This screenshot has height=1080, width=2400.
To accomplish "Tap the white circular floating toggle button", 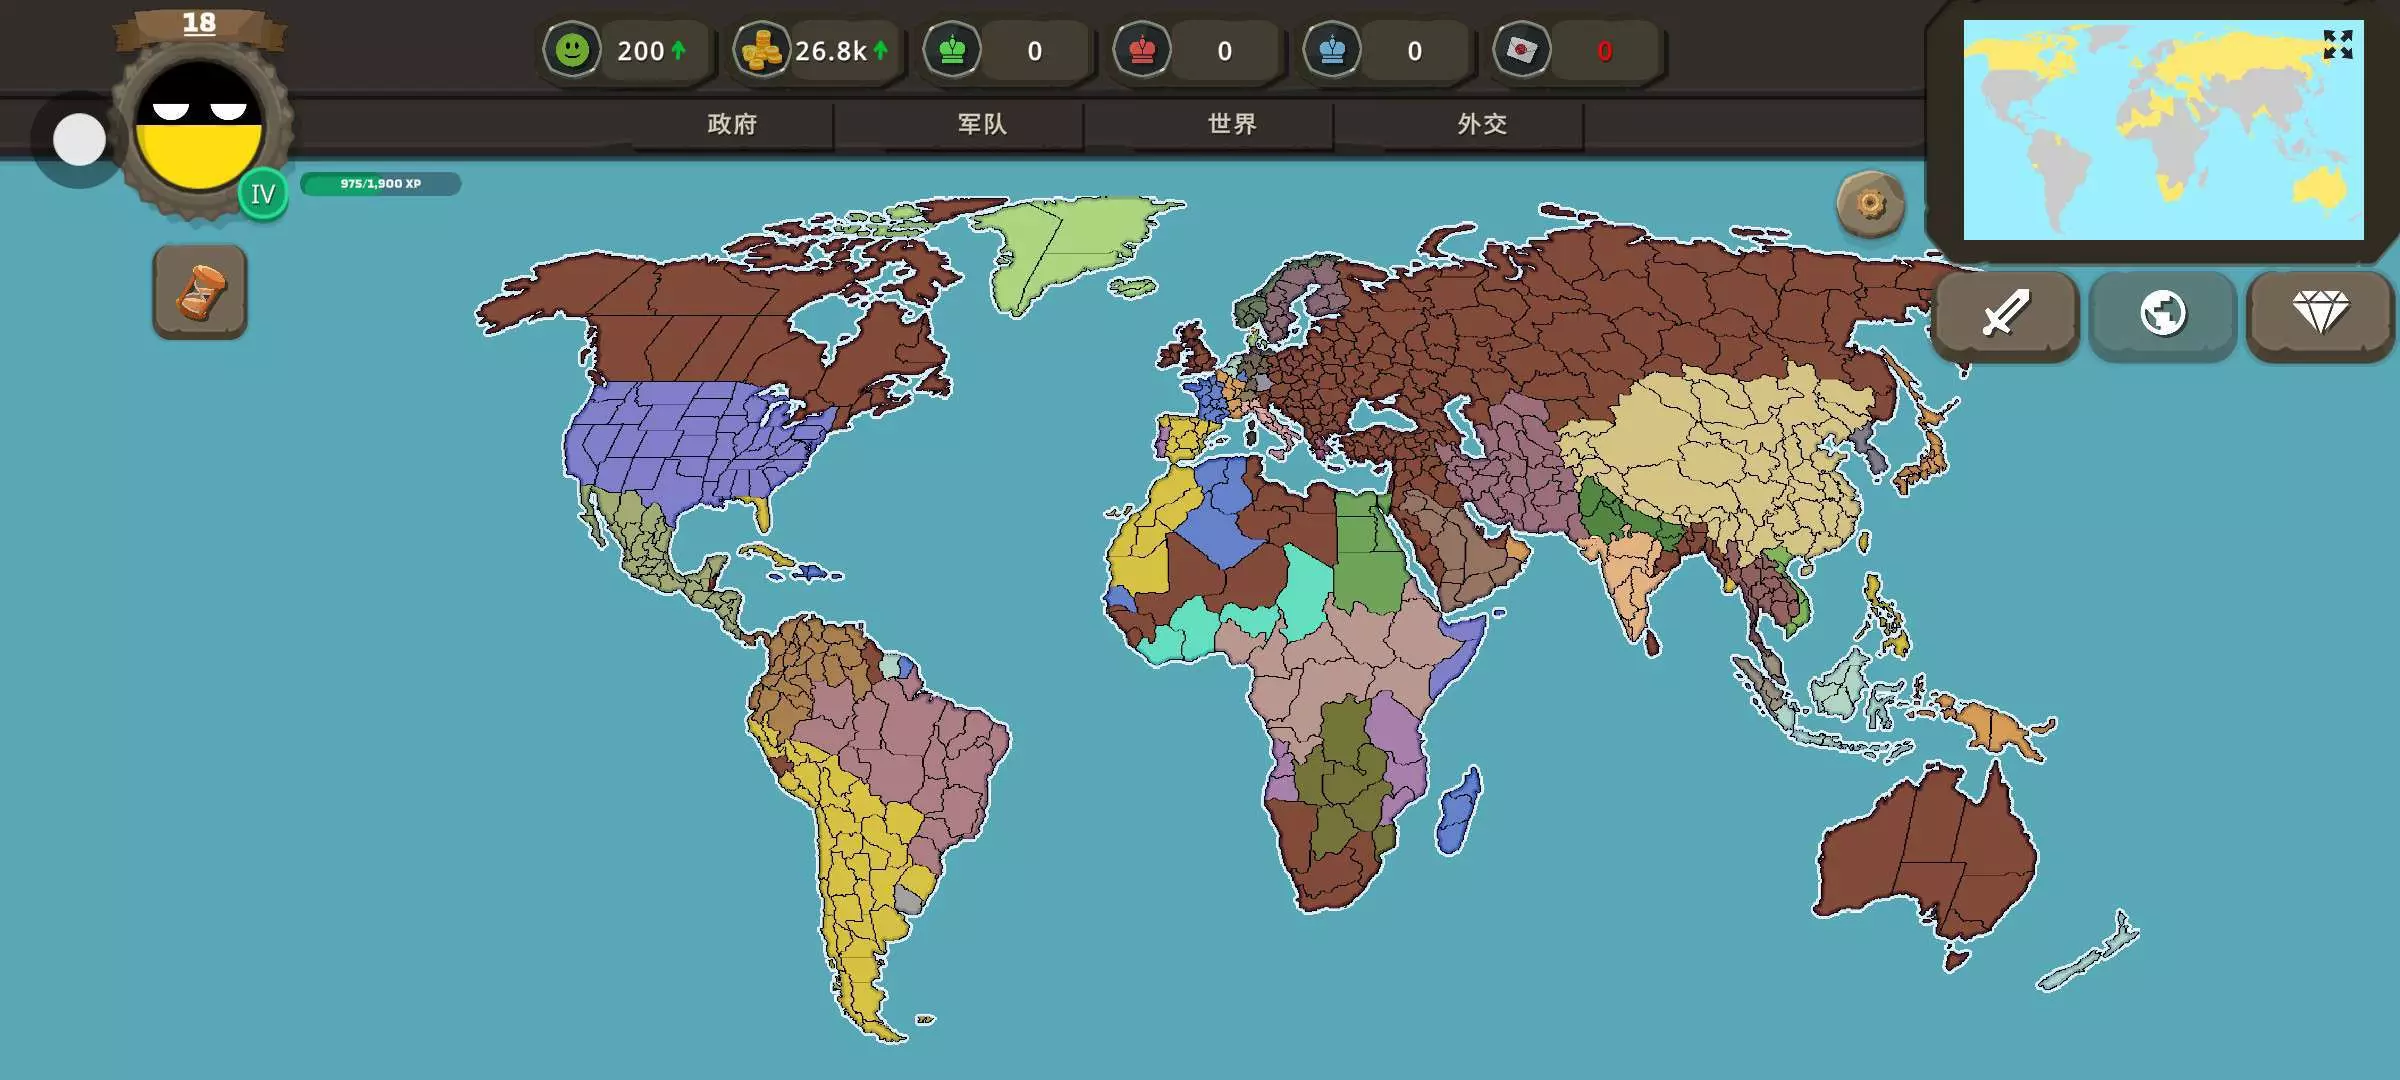I will coord(79,139).
